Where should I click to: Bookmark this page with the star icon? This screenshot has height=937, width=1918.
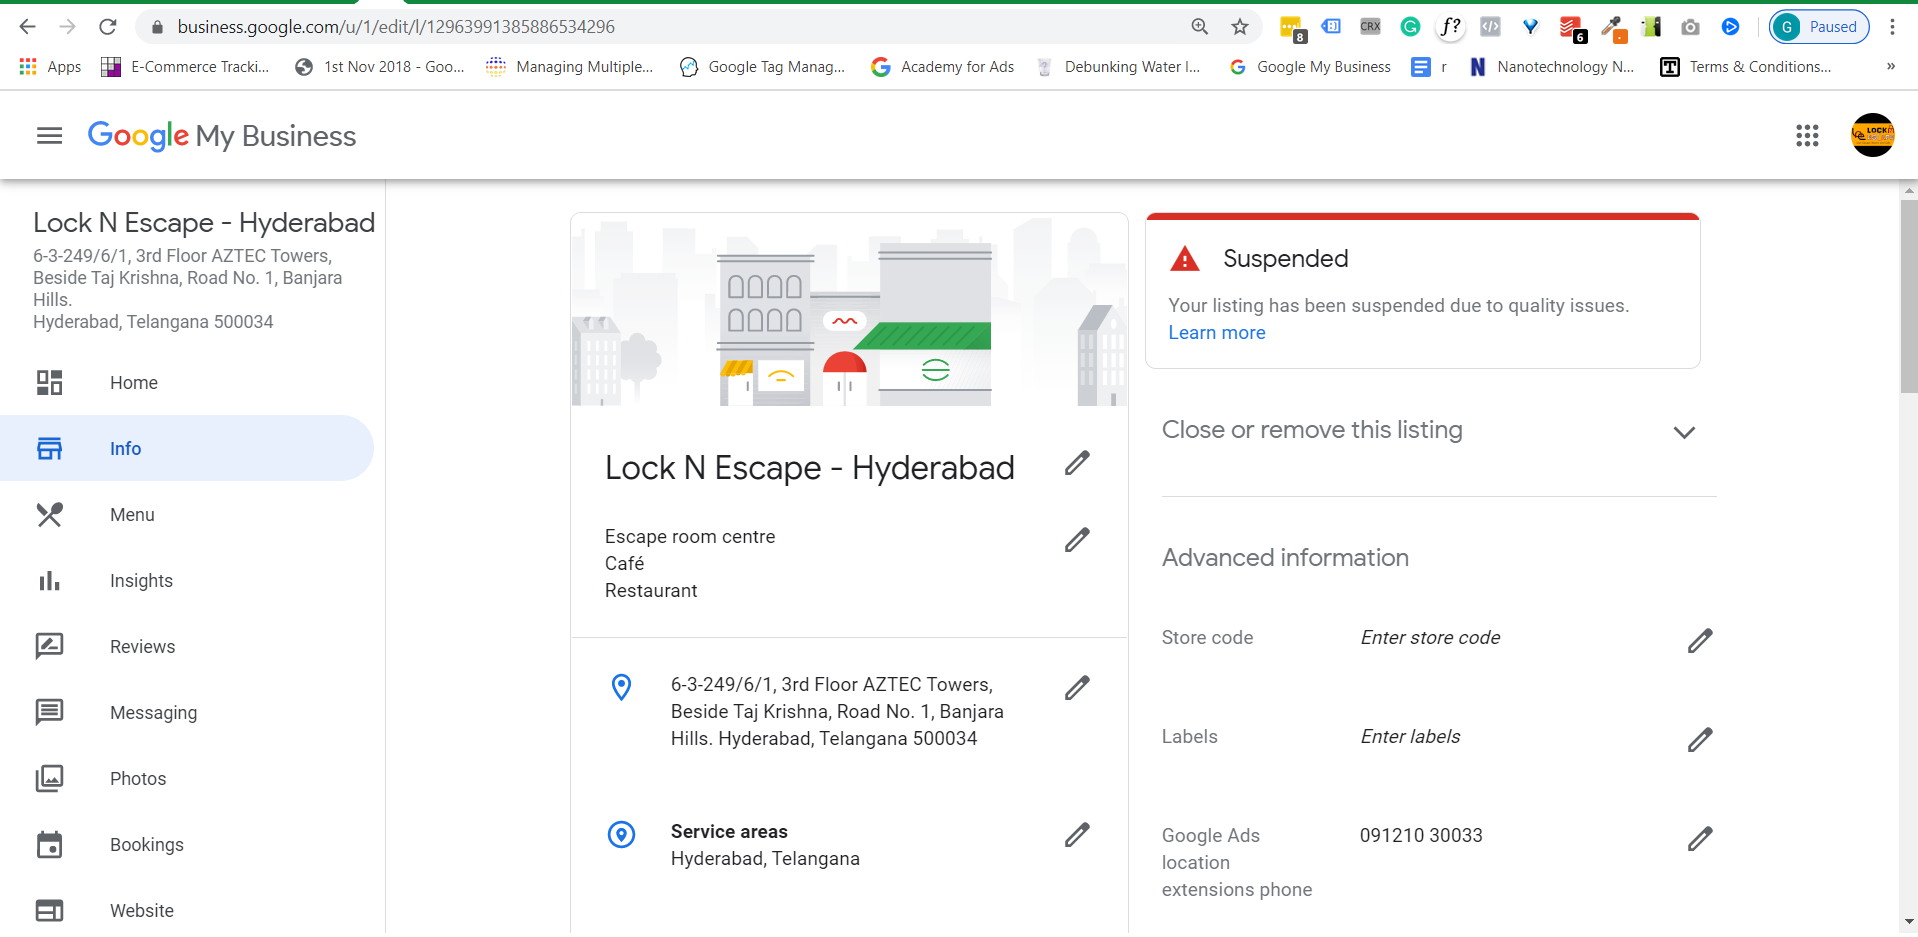[x=1240, y=27]
